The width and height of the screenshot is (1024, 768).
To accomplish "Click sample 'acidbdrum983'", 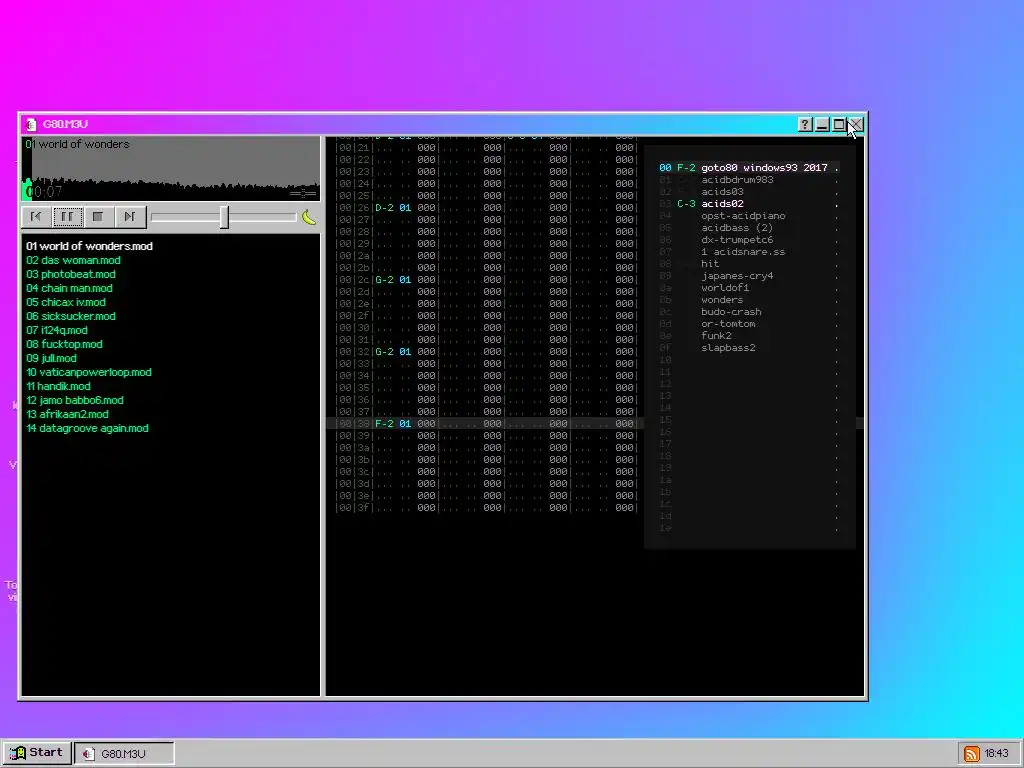I will point(737,180).
